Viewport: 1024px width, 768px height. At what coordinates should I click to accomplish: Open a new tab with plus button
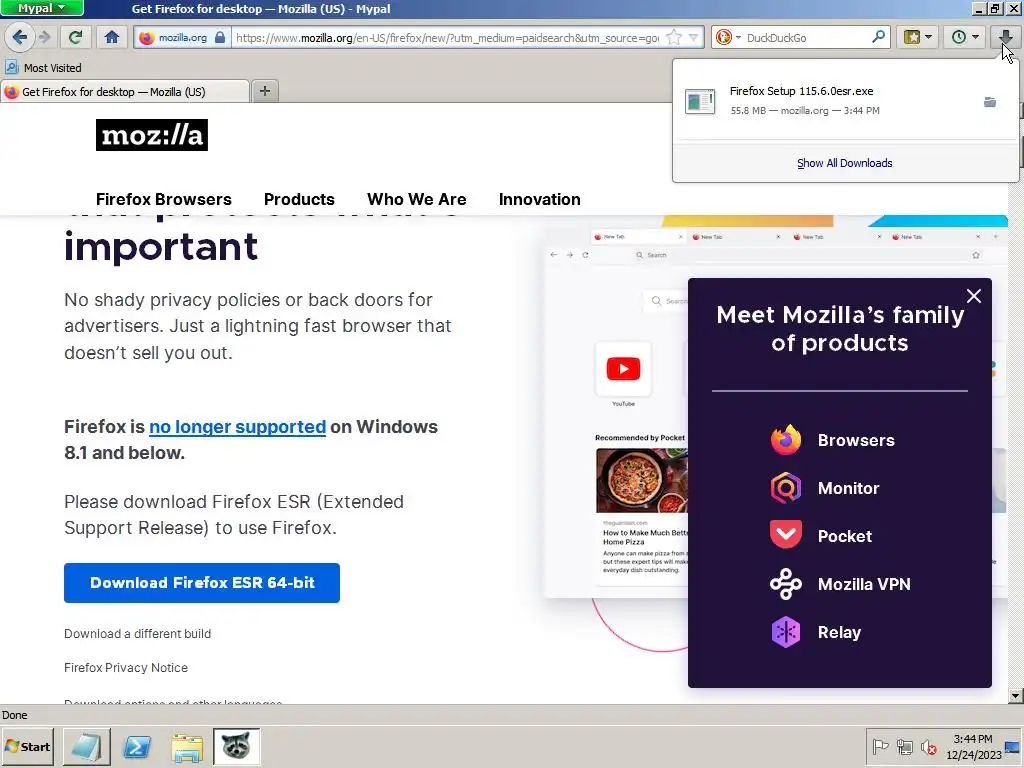tap(264, 91)
